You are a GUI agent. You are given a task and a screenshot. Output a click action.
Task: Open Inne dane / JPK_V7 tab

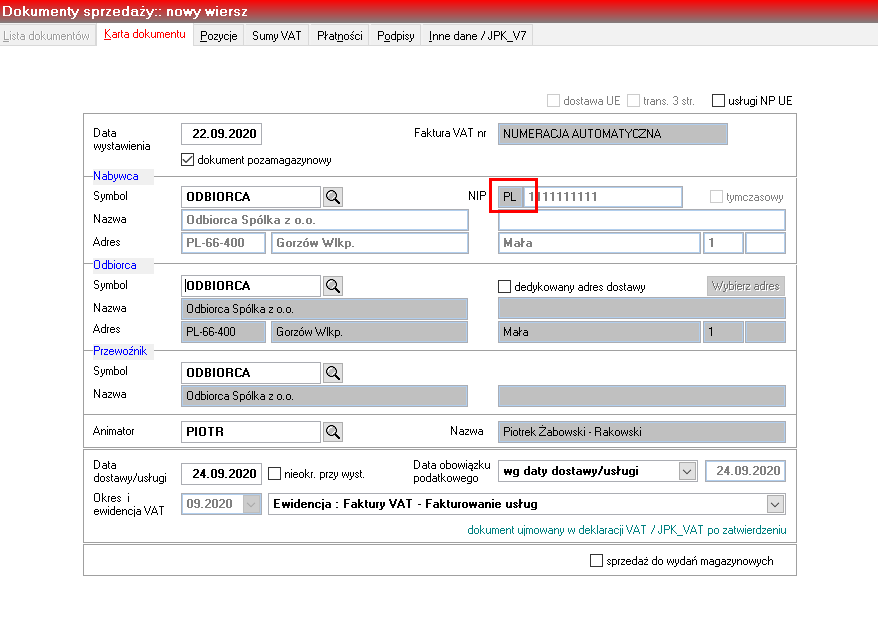pyautogui.click(x=477, y=36)
